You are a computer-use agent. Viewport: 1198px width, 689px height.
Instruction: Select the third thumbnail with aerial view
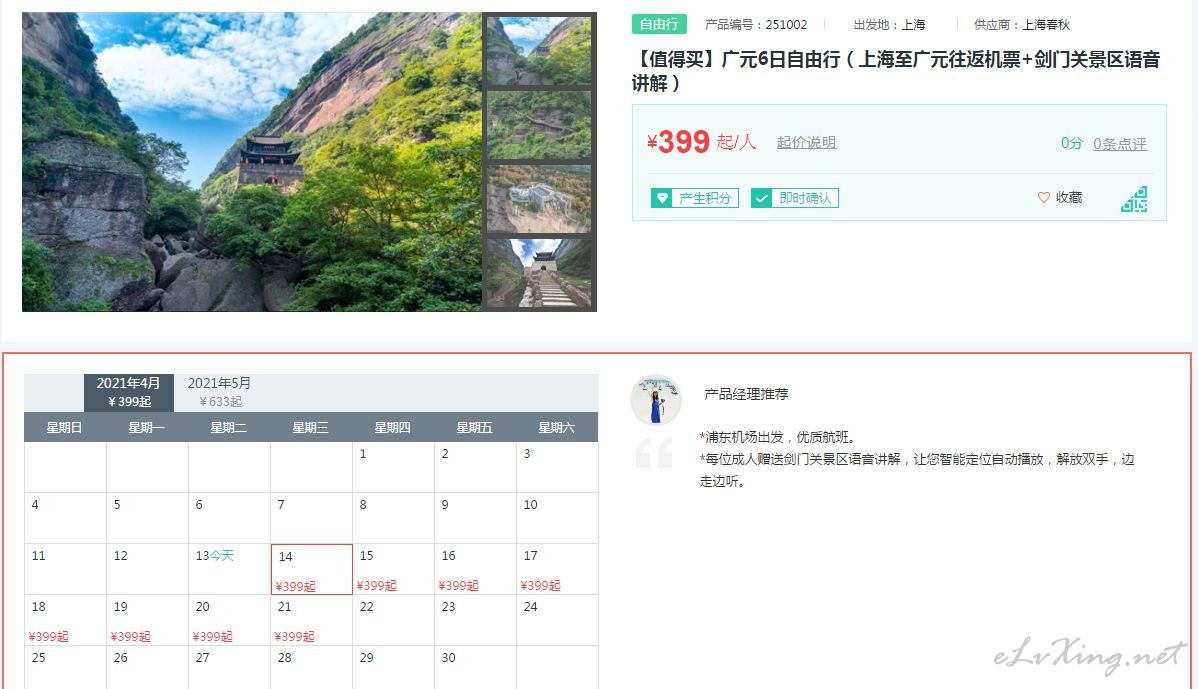tap(539, 199)
